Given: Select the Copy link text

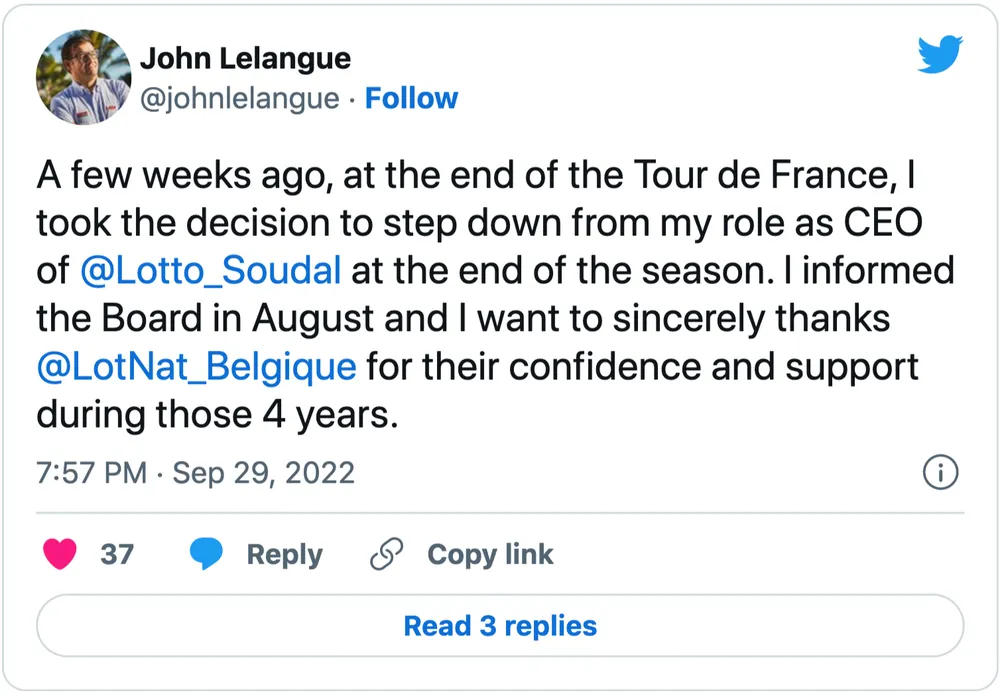Looking at the screenshot, I should tap(490, 554).
